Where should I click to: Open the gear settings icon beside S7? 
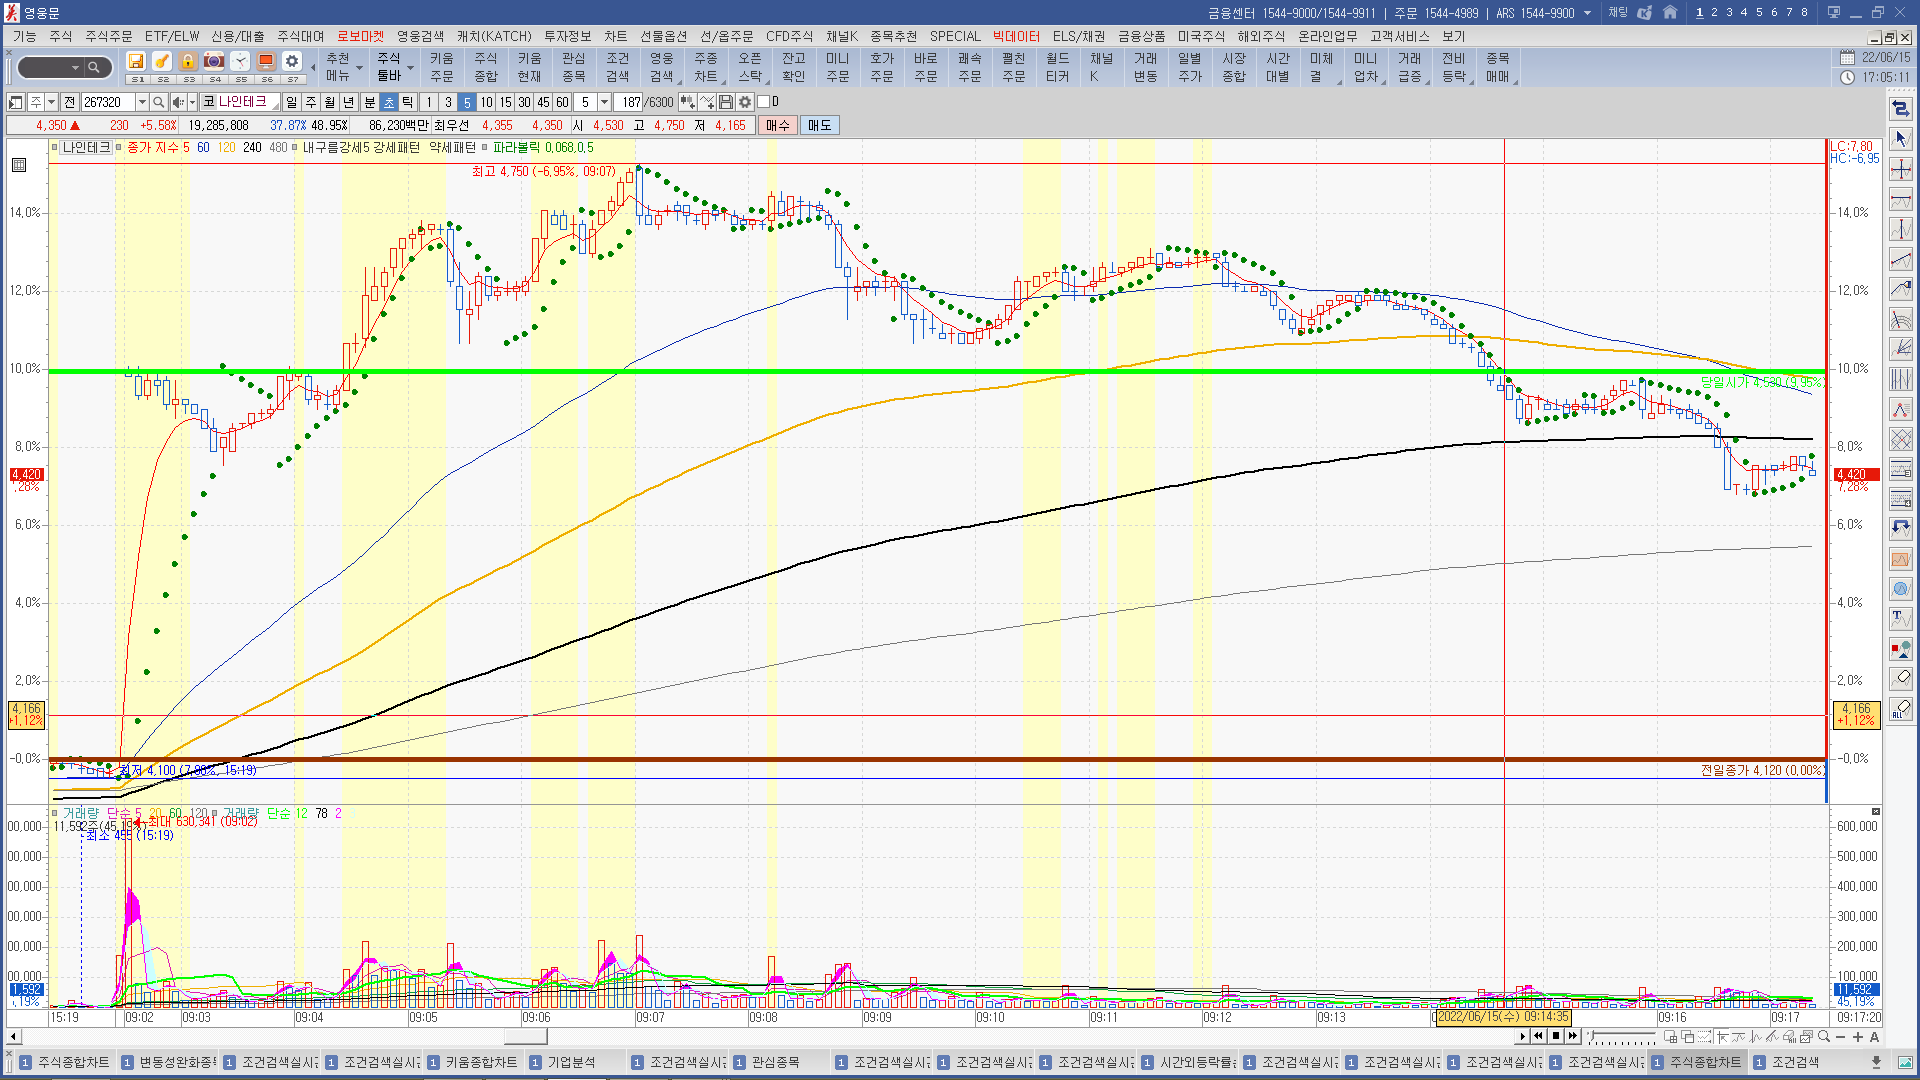(291, 62)
